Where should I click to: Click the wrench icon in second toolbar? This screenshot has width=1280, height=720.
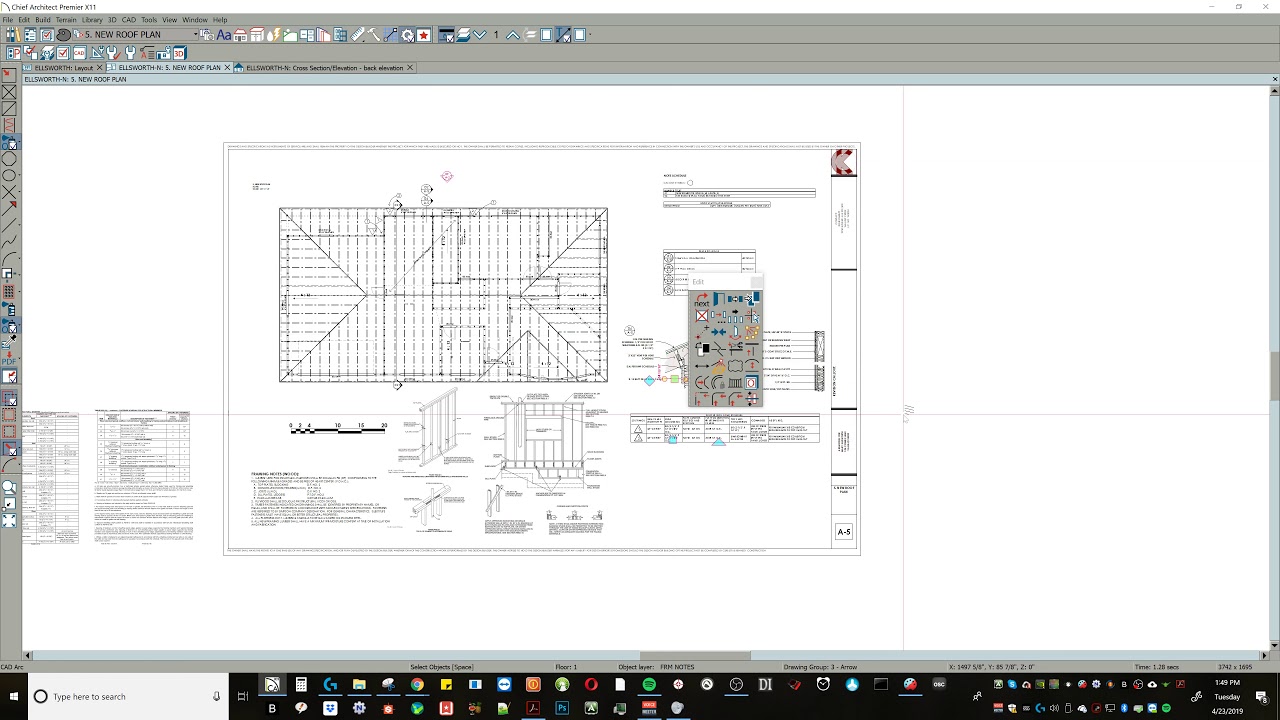[130, 53]
